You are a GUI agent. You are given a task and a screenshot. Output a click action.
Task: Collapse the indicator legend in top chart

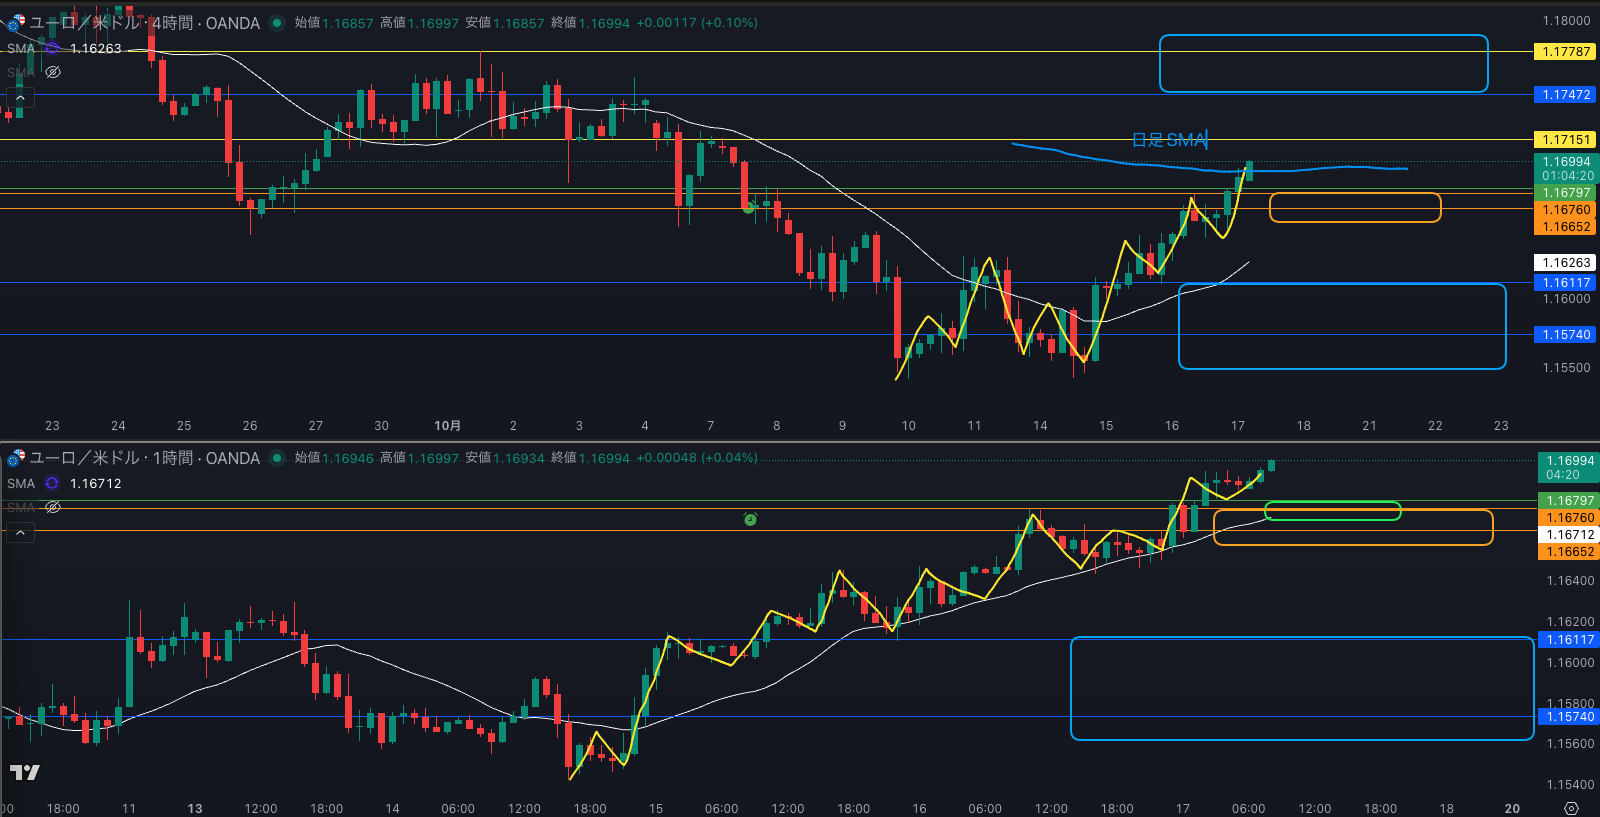(x=20, y=98)
